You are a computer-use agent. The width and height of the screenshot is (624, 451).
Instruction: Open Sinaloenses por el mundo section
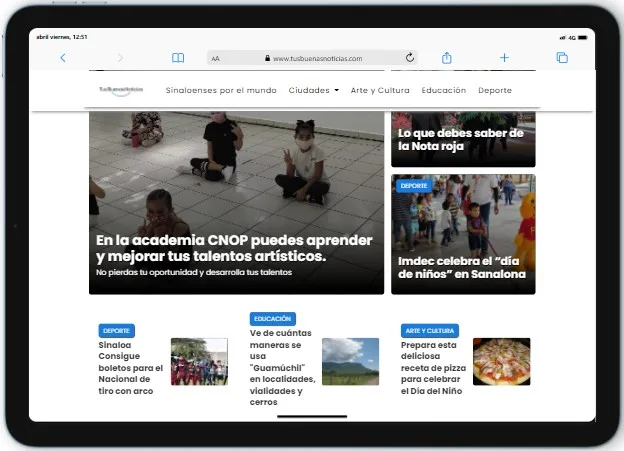click(x=221, y=90)
